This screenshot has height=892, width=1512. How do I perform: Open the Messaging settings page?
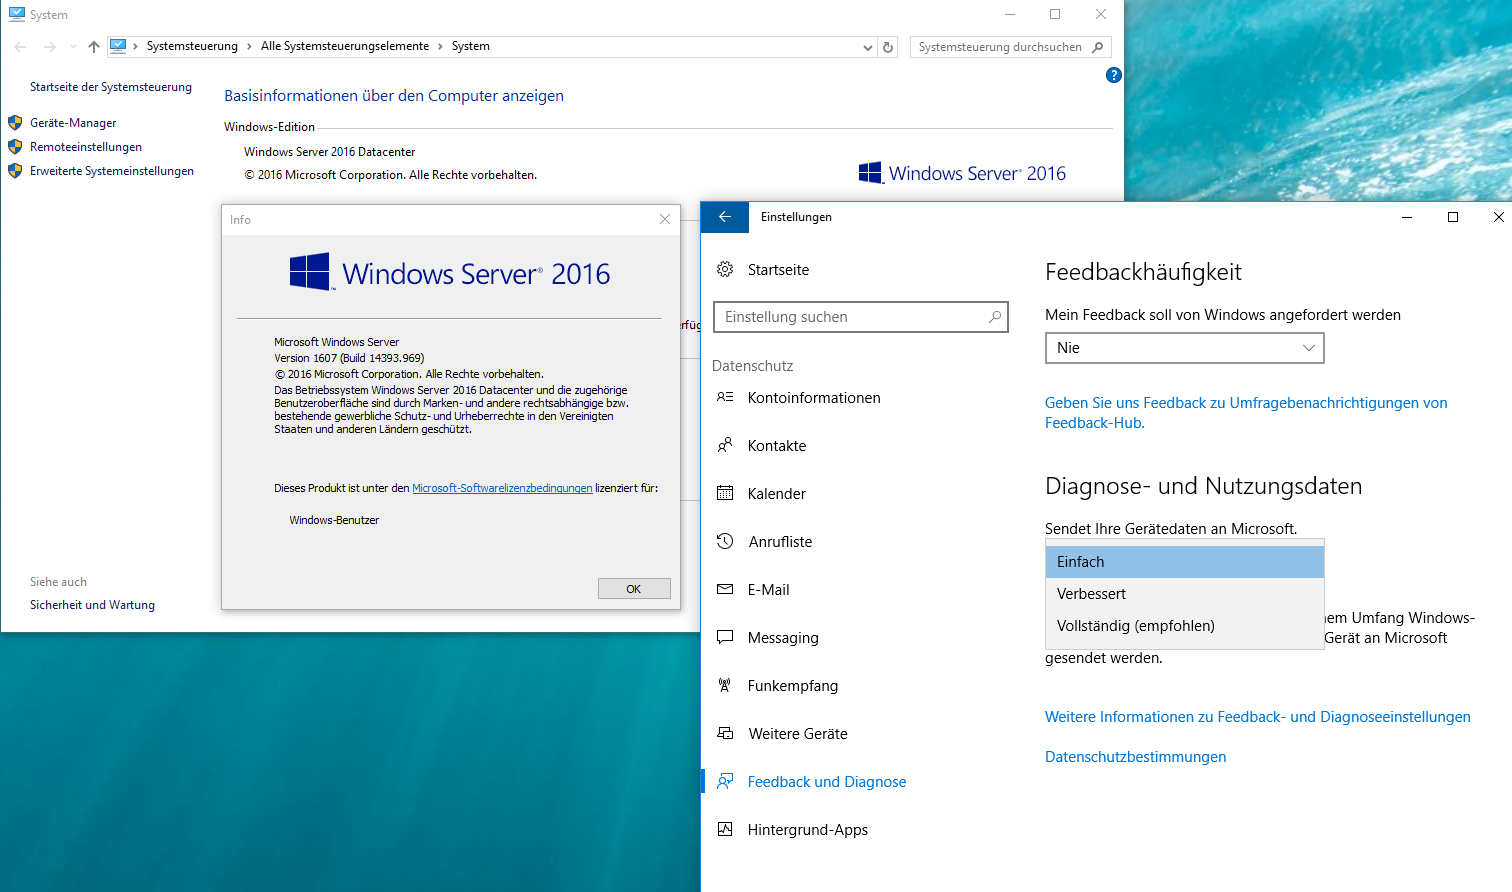click(x=783, y=638)
